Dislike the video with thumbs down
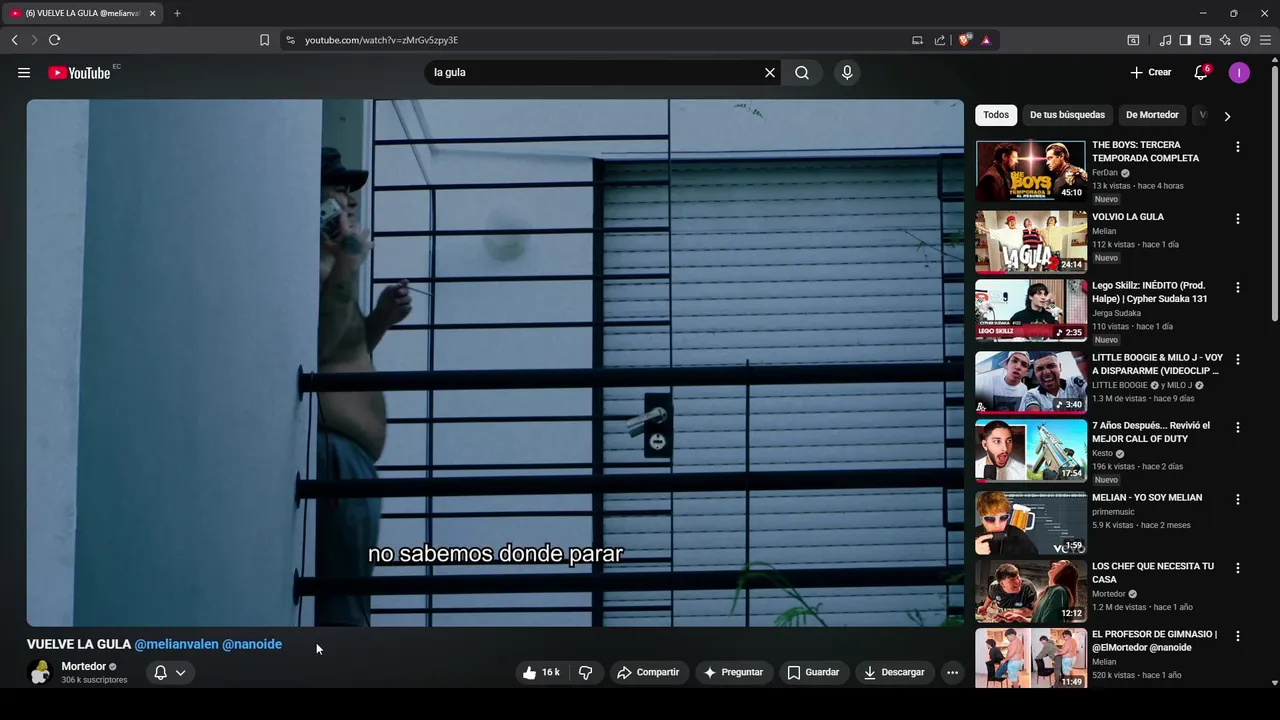 (586, 673)
